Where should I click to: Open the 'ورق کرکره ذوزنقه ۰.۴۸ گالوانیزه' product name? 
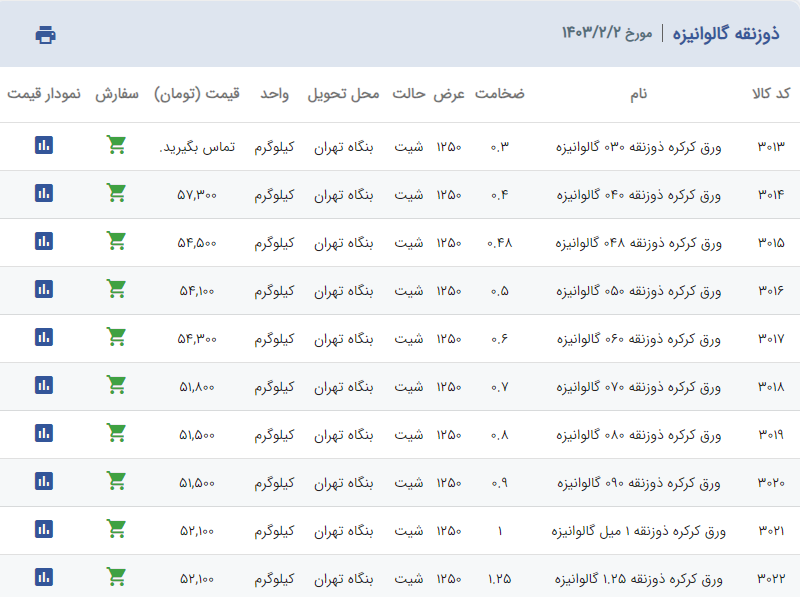pos(637,243)
